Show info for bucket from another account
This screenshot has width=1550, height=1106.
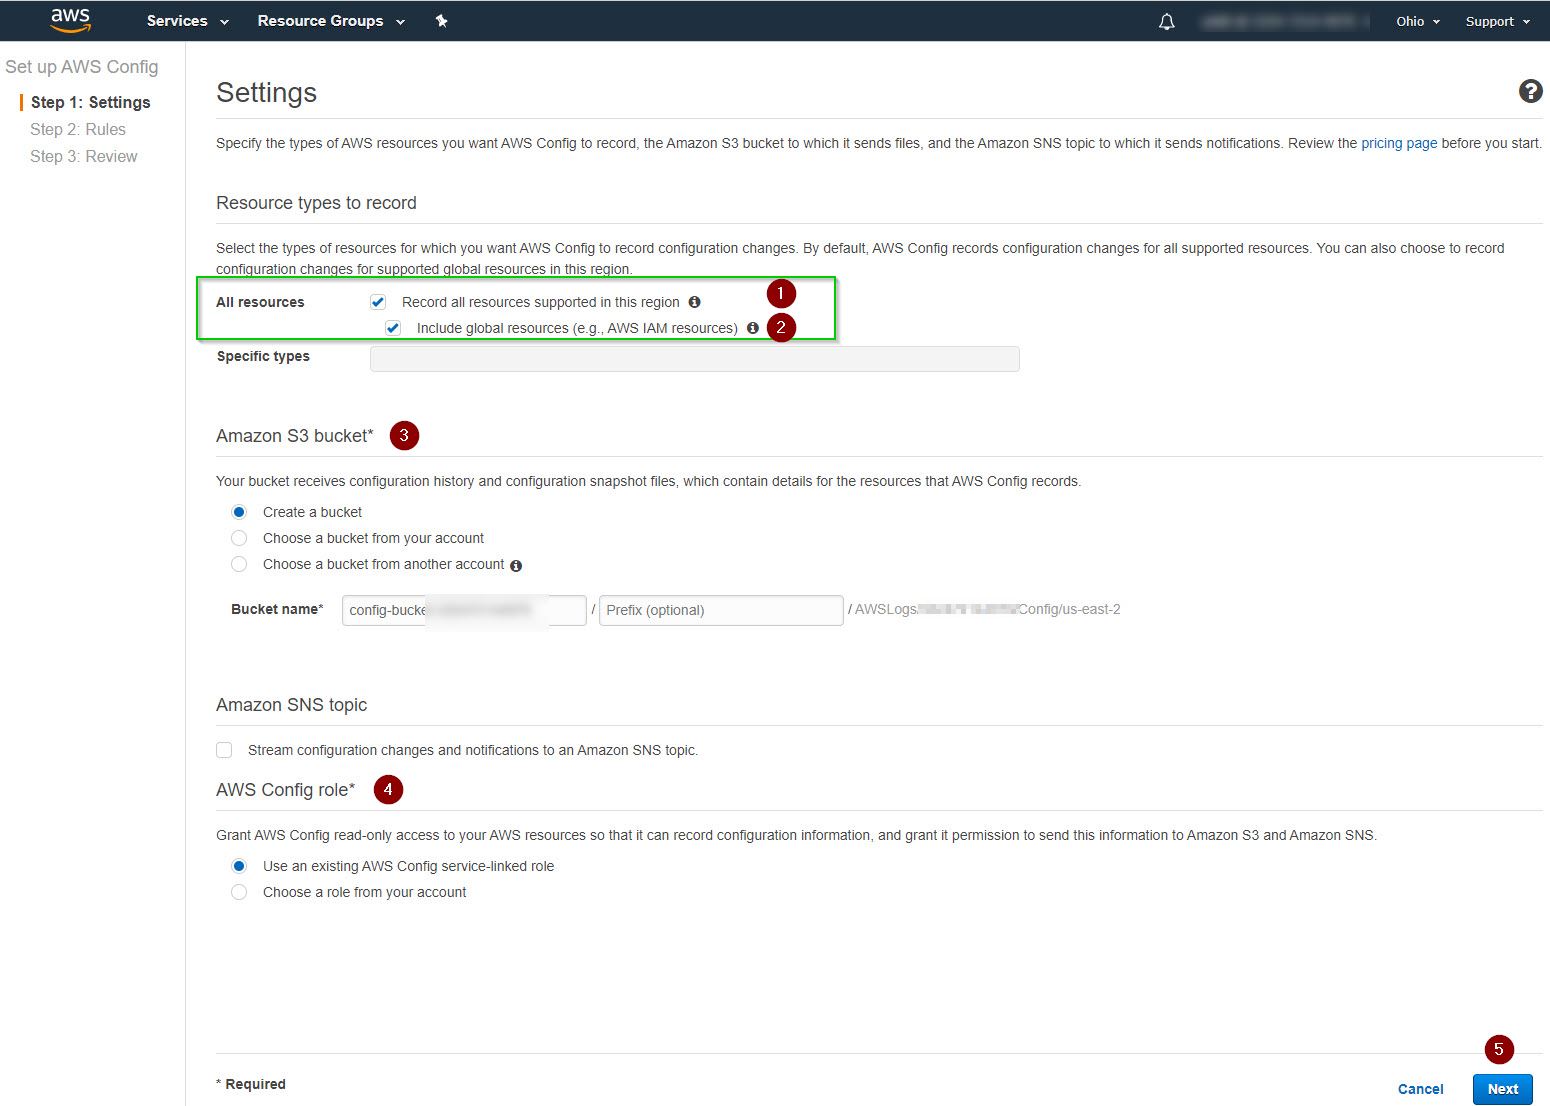coord(516,565)
